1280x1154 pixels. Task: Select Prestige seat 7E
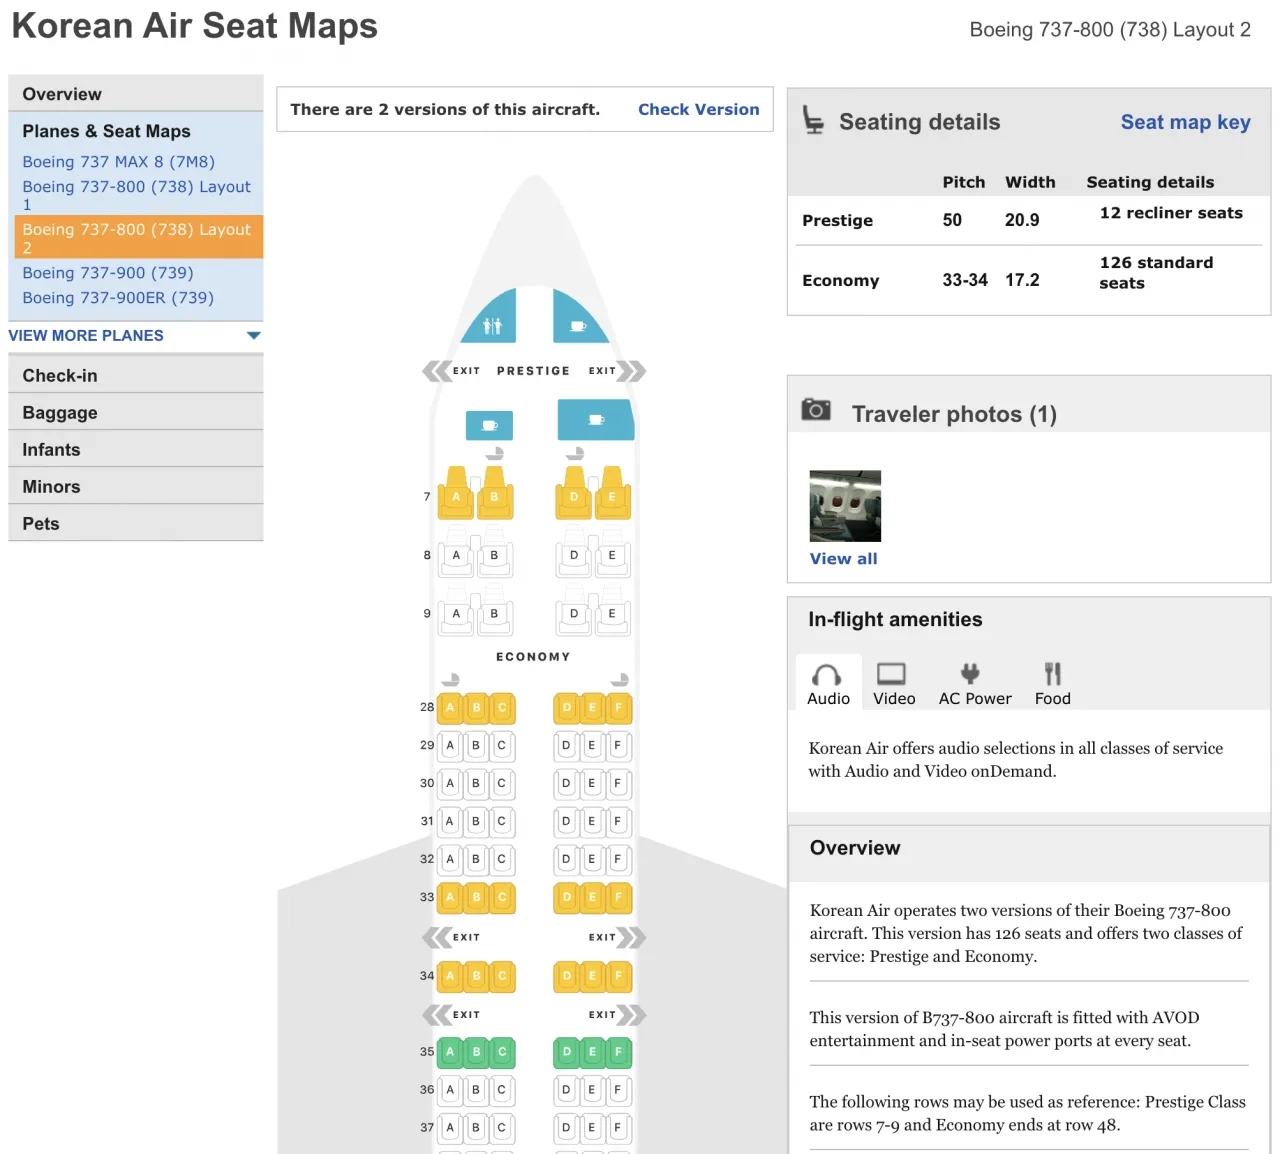(x=612, y=494)
